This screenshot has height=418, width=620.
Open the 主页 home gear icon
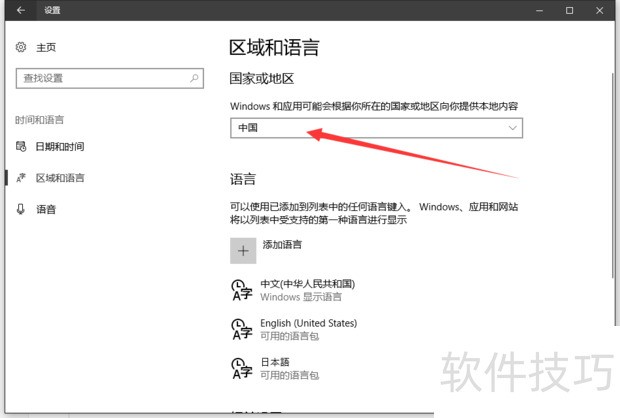tap(22, 47)
